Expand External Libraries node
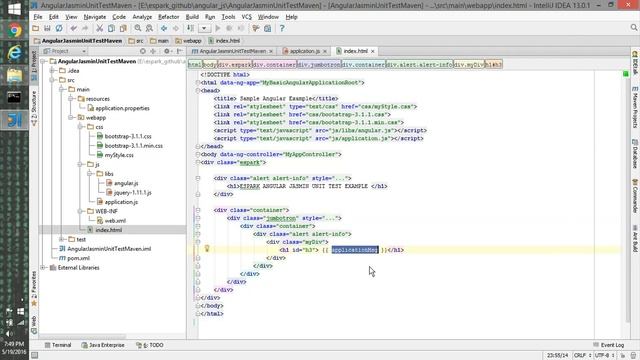Viewport: 640px width, 360px height. pos(42,268)
